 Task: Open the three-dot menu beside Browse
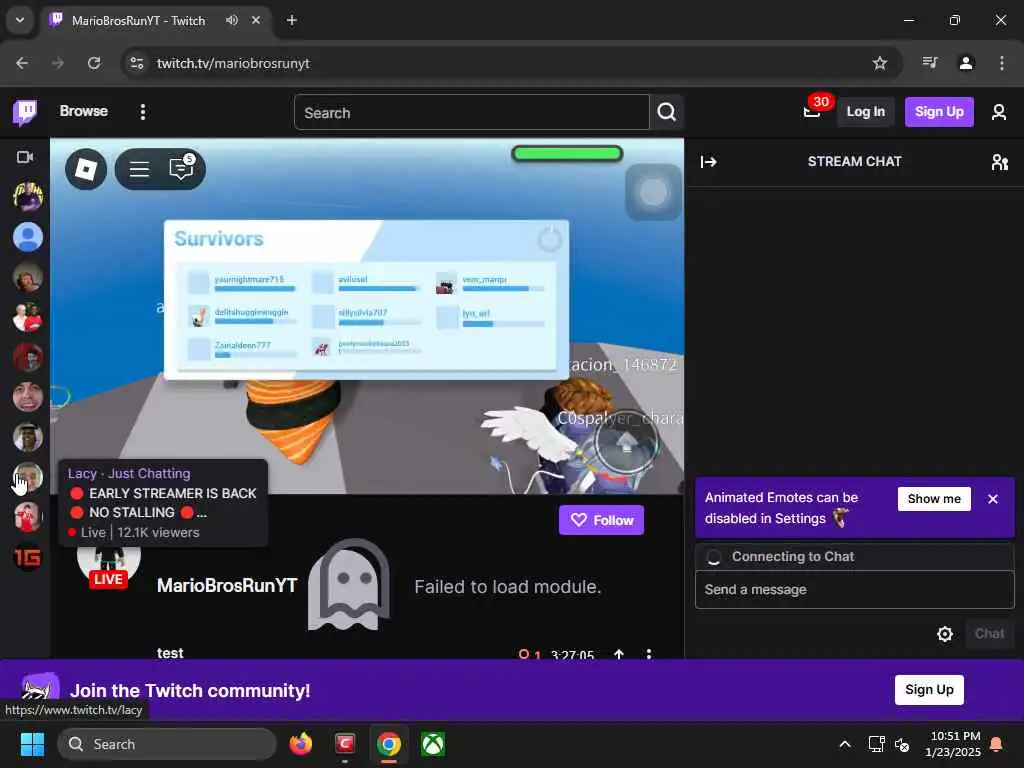143,112
